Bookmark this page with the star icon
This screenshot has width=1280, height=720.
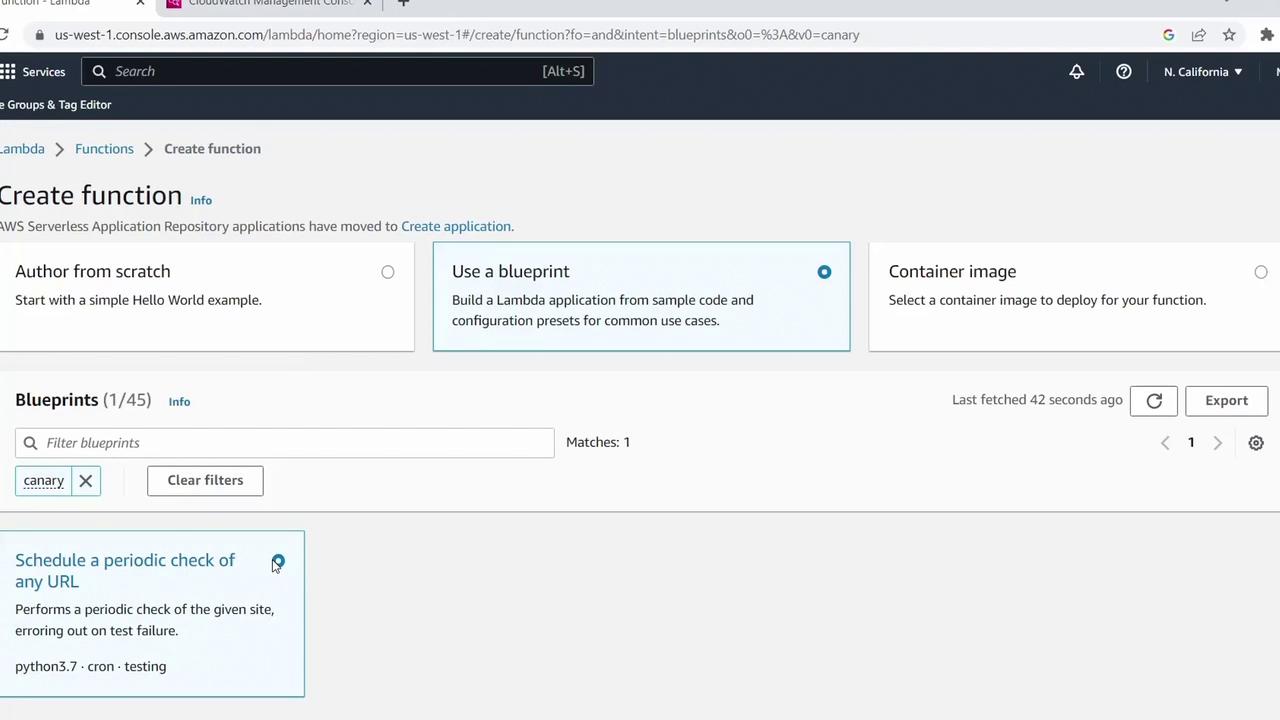click(1229, 35)
